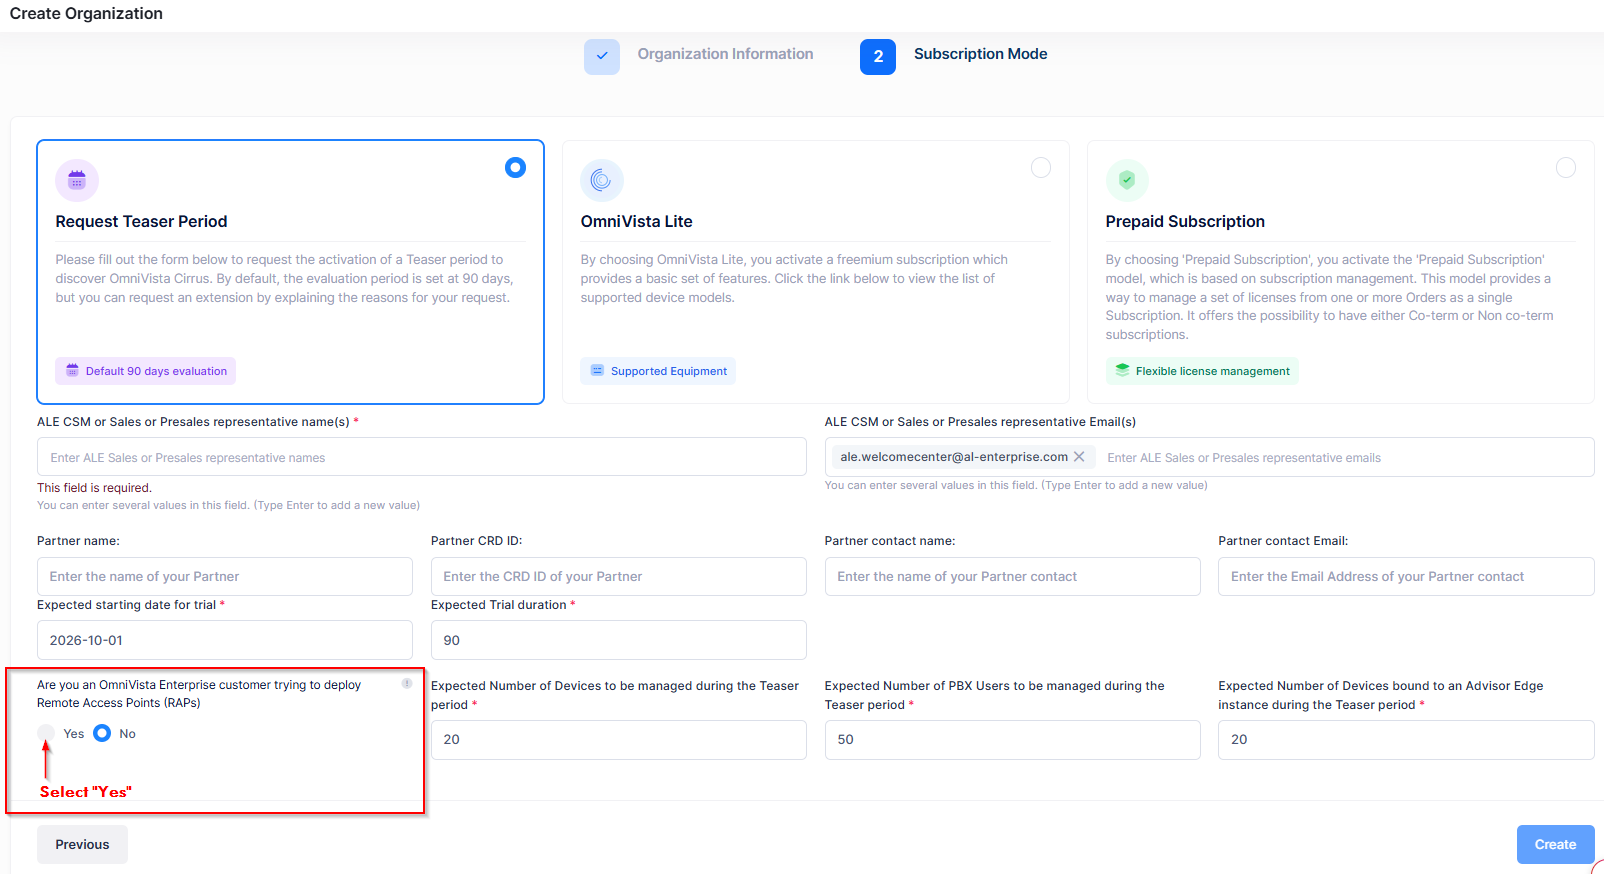Click the step 2 number badge
1604x874 pixels.
[878, 57]
